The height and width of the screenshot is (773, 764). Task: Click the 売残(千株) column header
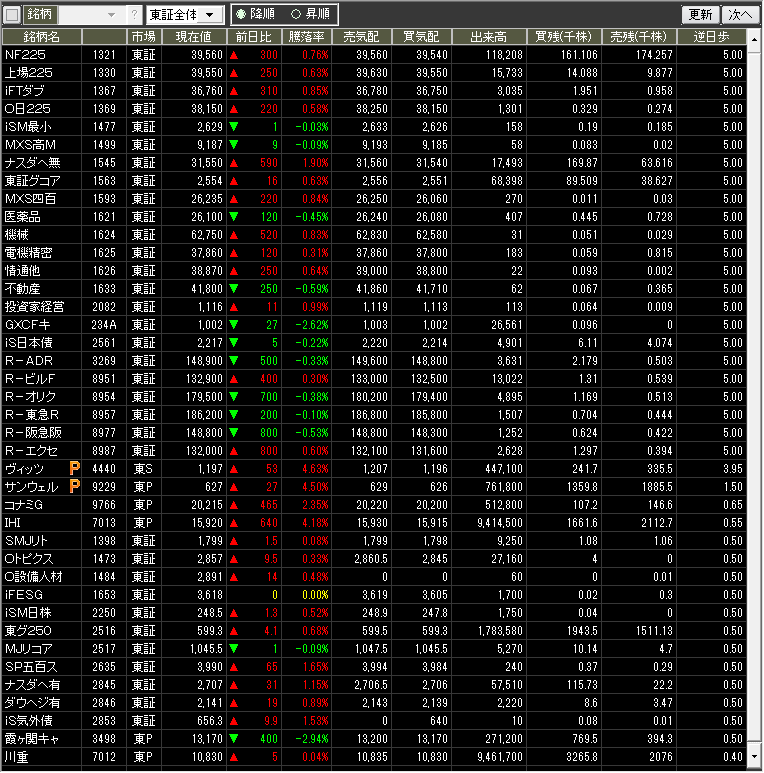click(x=639, y=37)
